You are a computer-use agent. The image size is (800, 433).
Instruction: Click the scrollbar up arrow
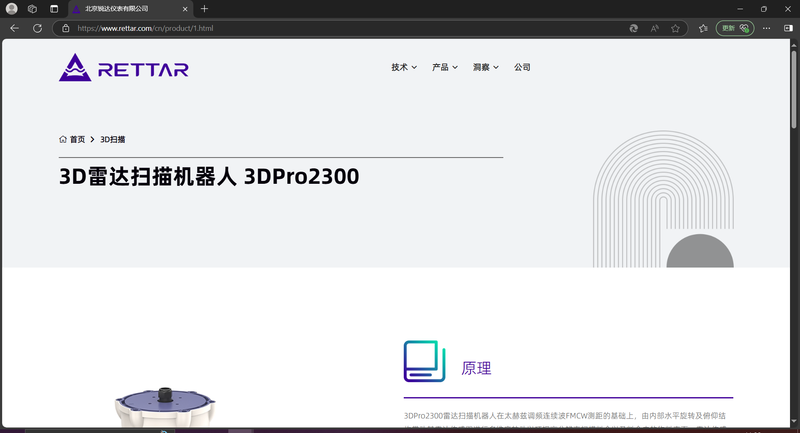click(793, 45)
